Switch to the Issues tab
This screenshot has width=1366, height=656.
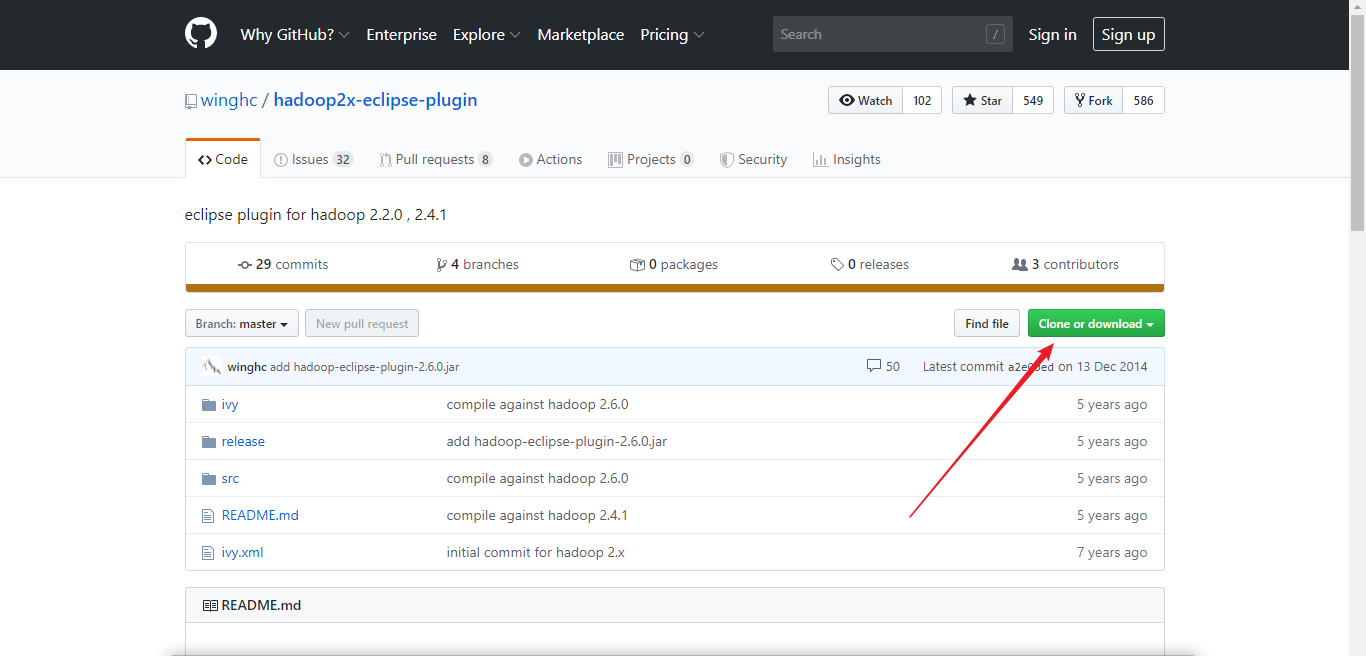(314, 159)
